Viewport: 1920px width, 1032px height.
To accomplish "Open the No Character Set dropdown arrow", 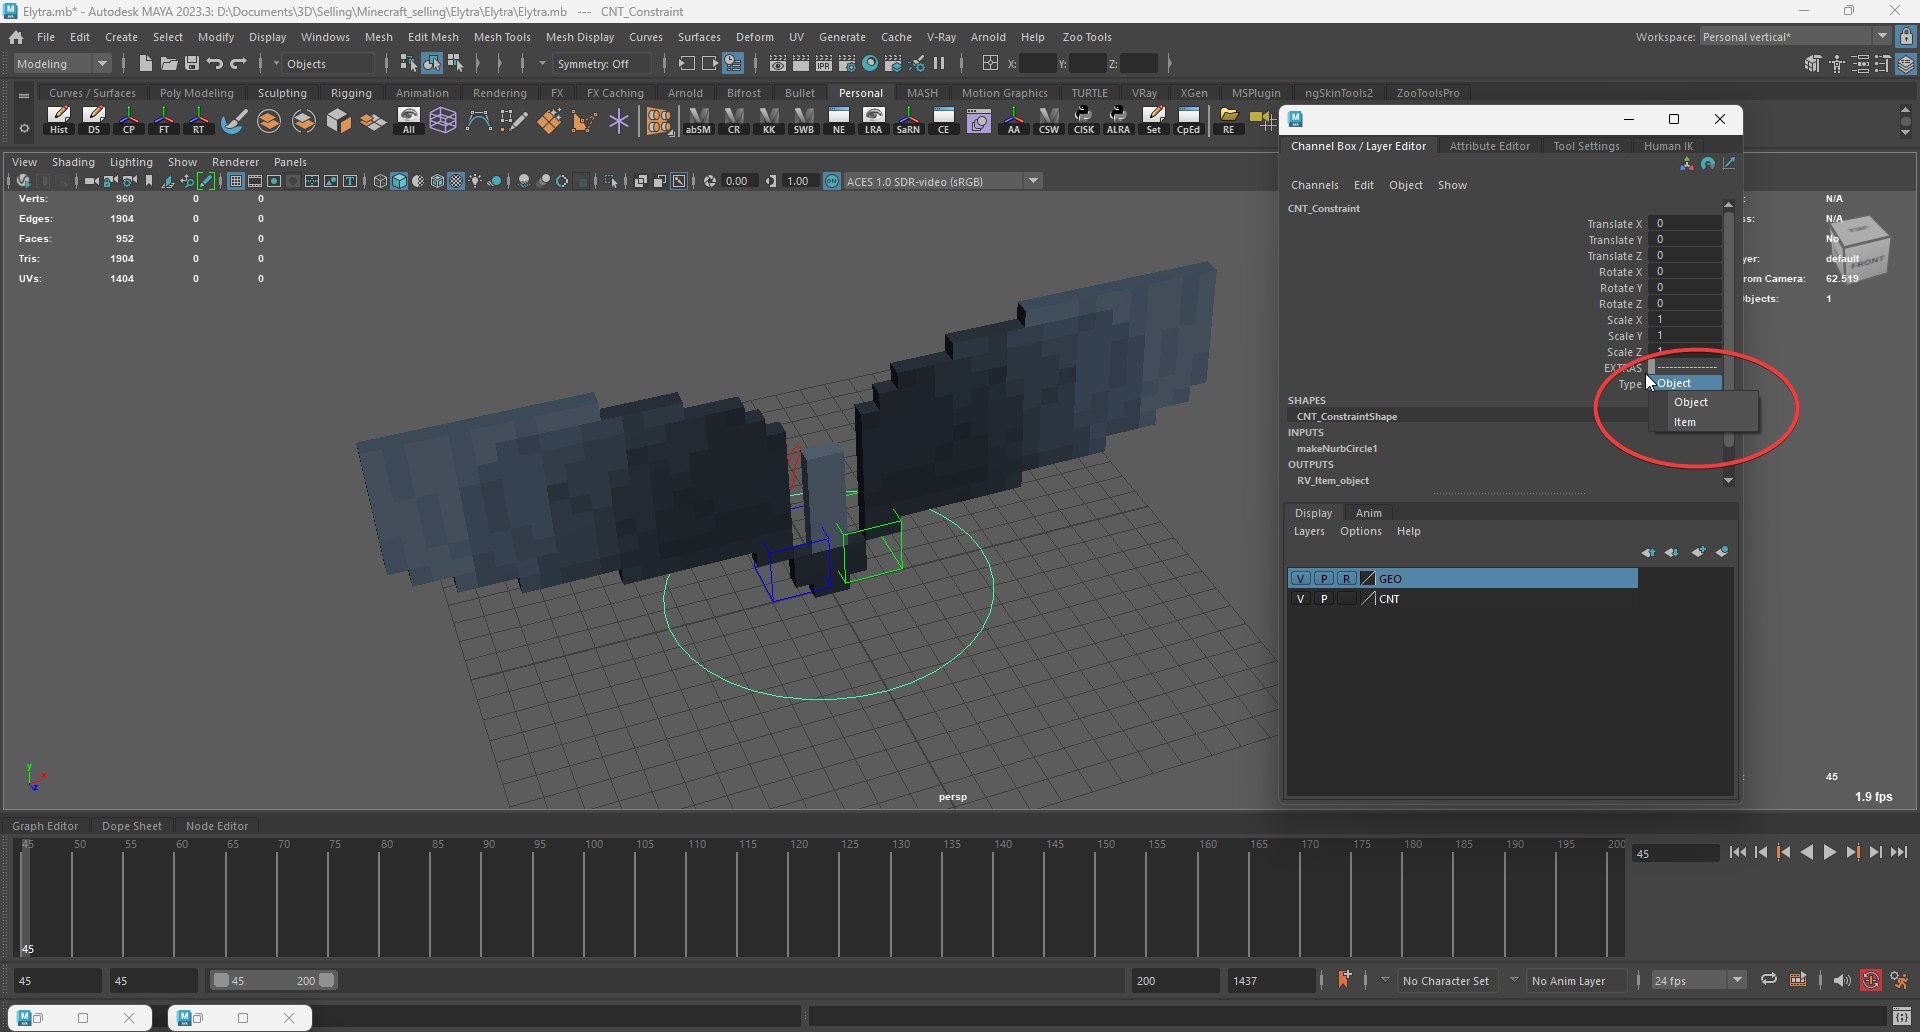I will tap(1385, 980).
